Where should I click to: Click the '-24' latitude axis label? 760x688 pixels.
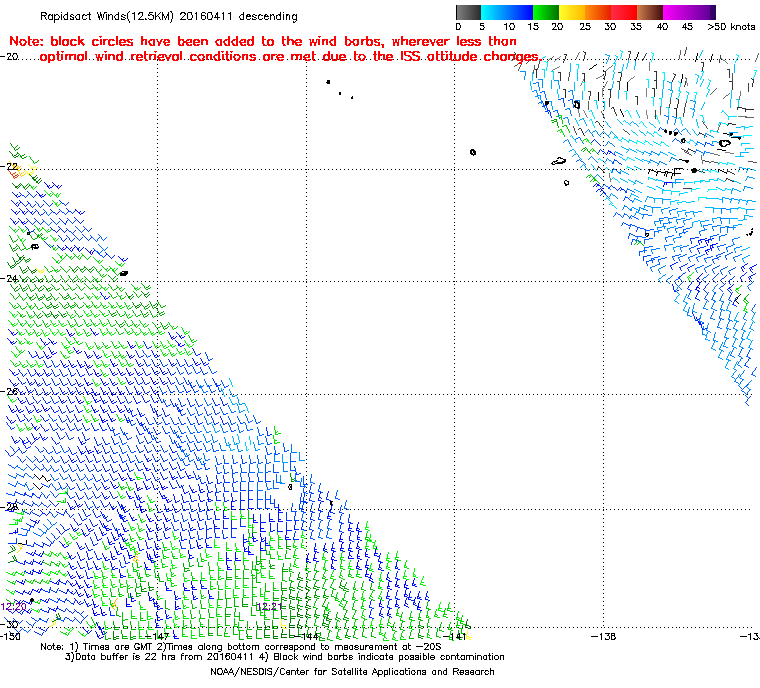(x=10, y=279)
